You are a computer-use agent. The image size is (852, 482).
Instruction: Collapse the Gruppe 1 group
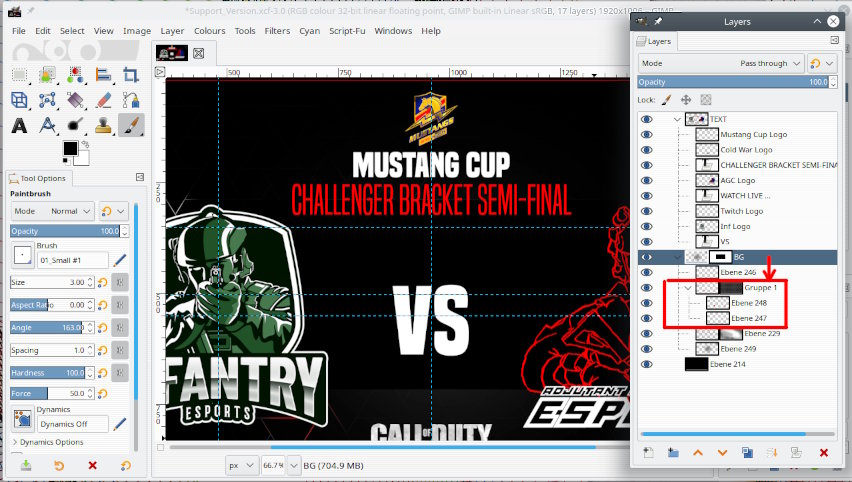tap(688, 287)
